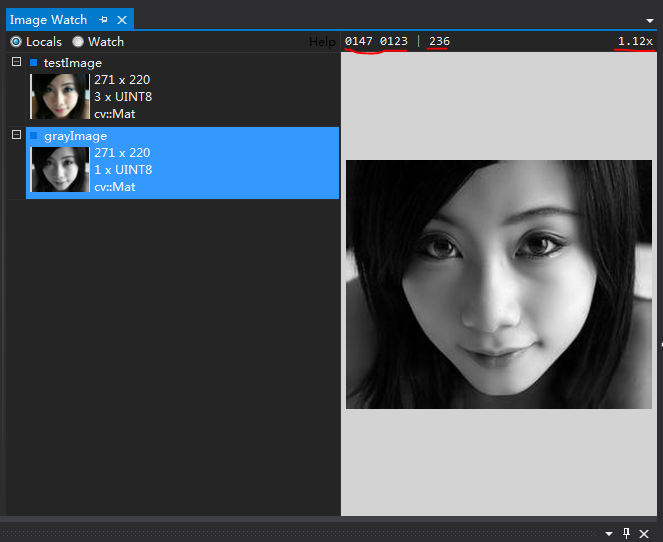Pin the Image Watch tab
Viewport: 663px width, 542px height.
click(x=104, y=20)
